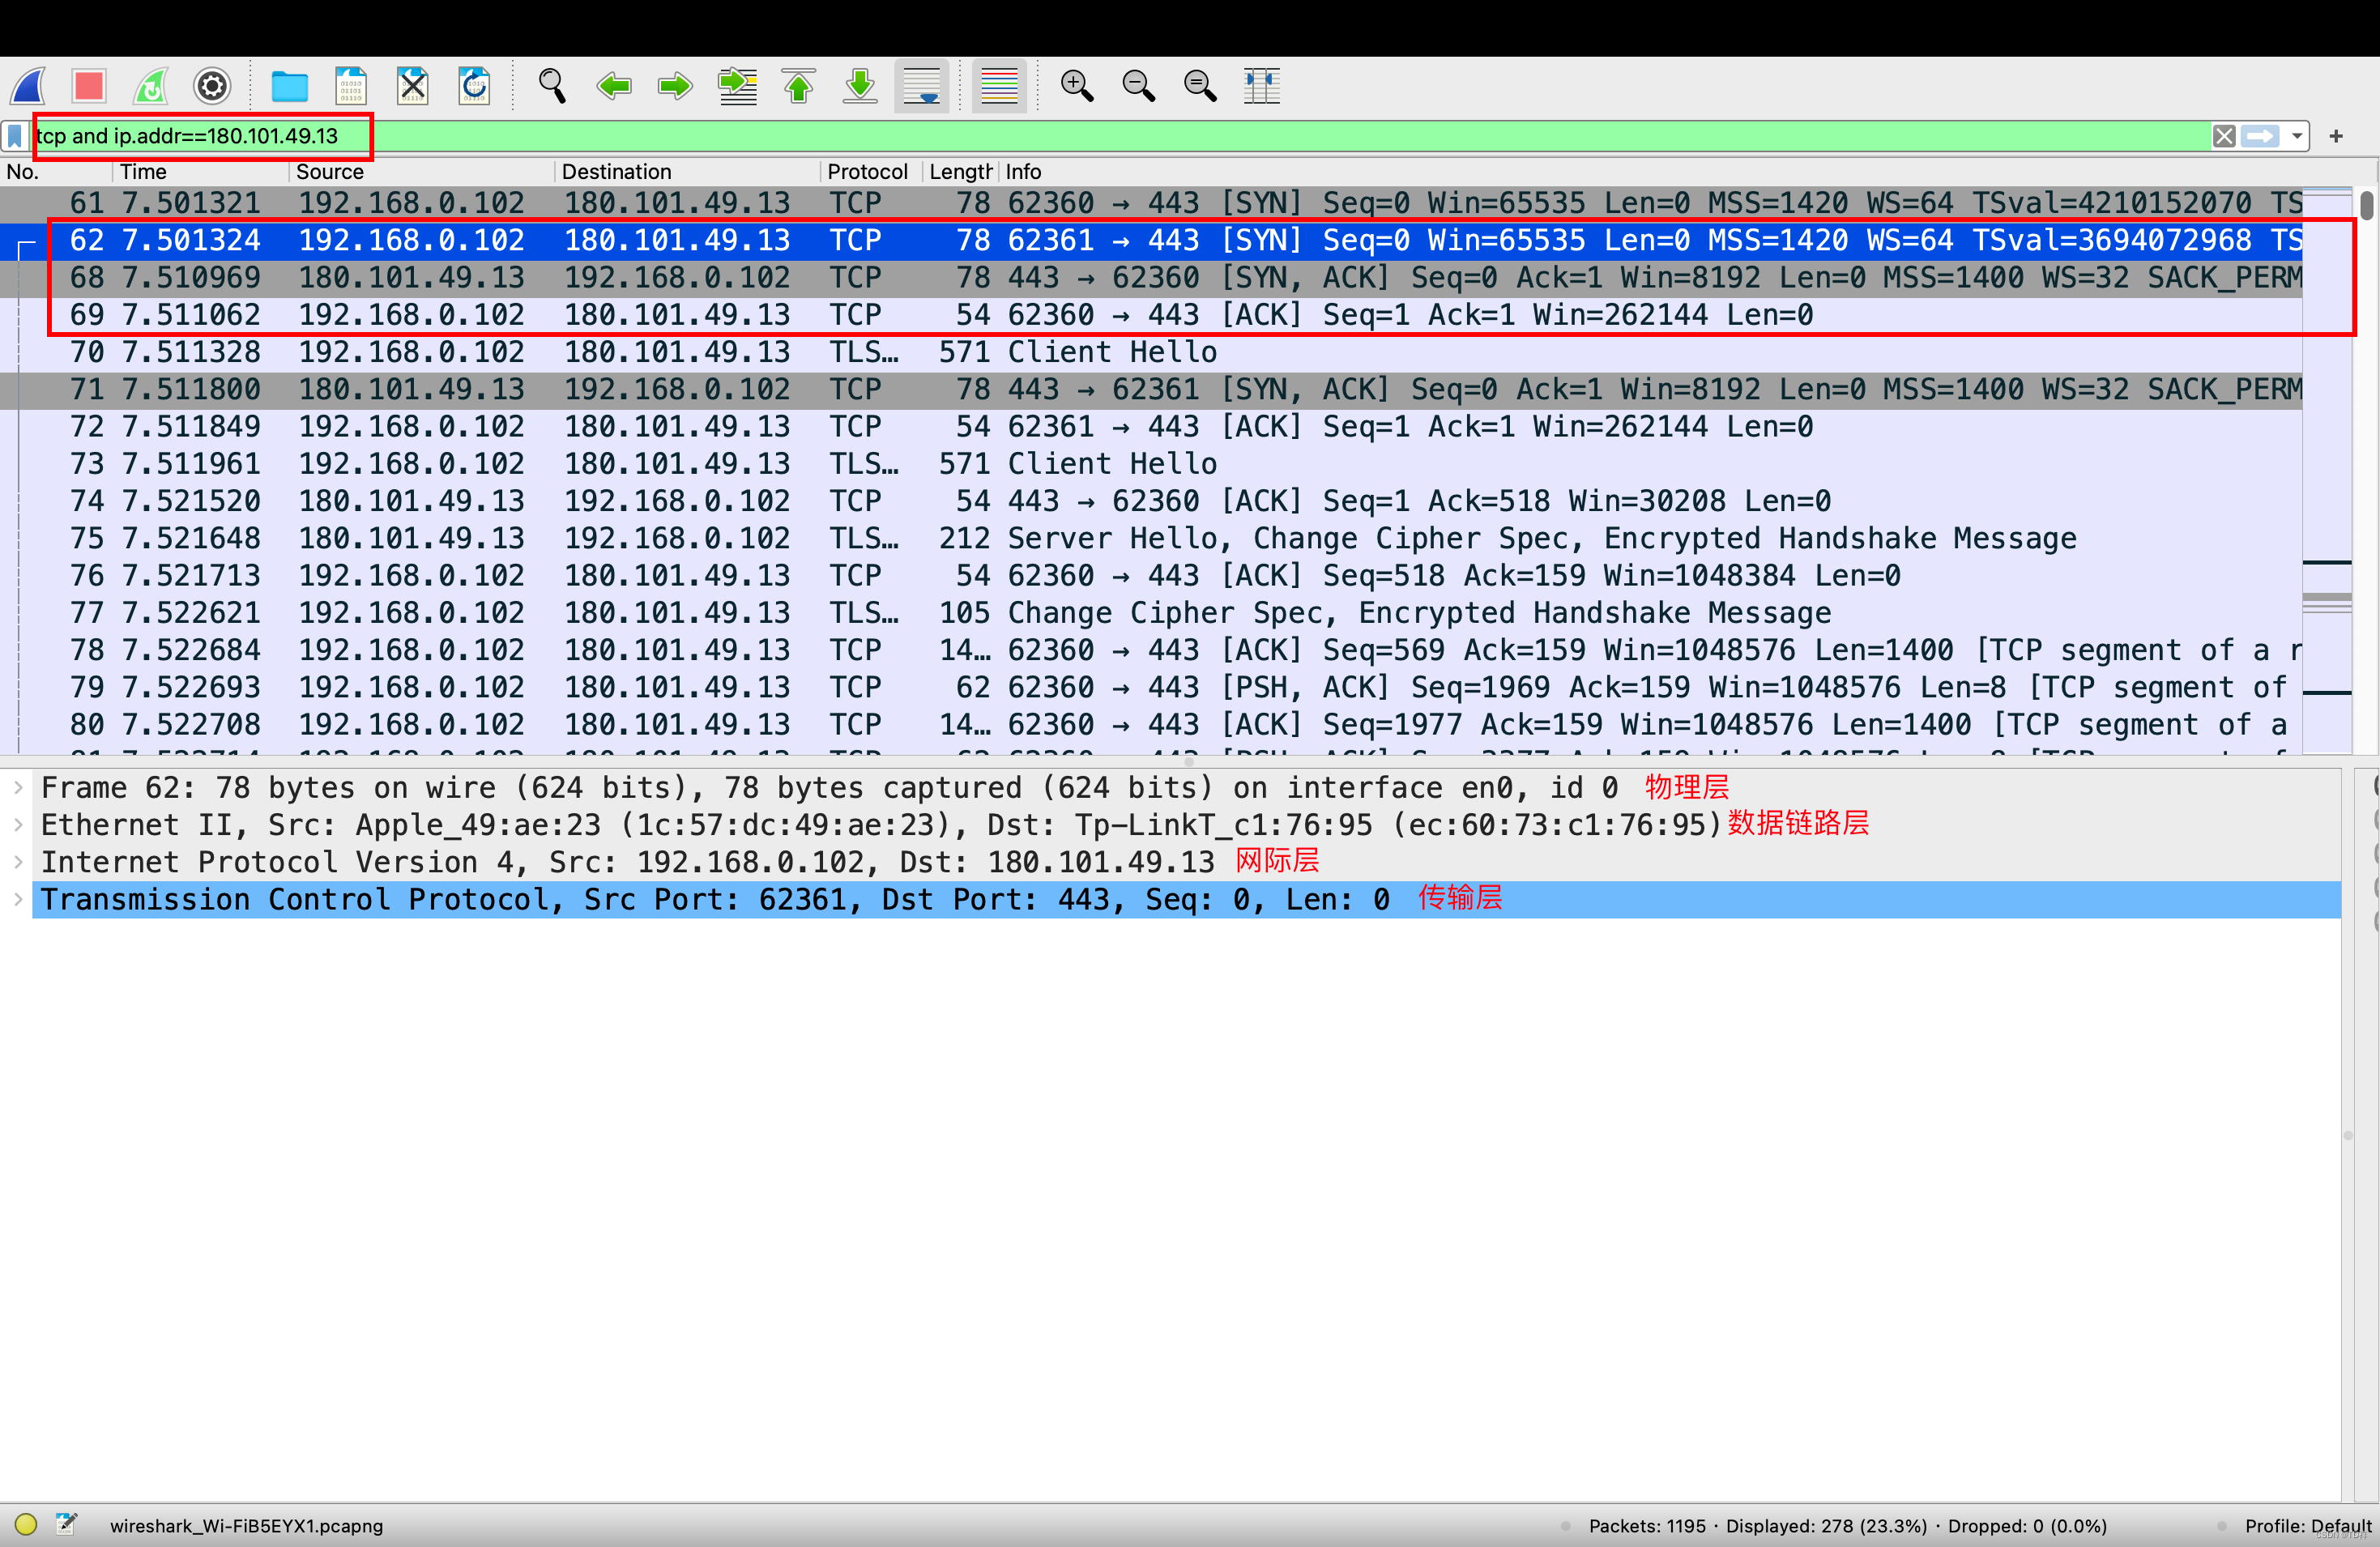Open the capture options gear
This screenshot has width=2380, height=1547.
click(211, 86)
